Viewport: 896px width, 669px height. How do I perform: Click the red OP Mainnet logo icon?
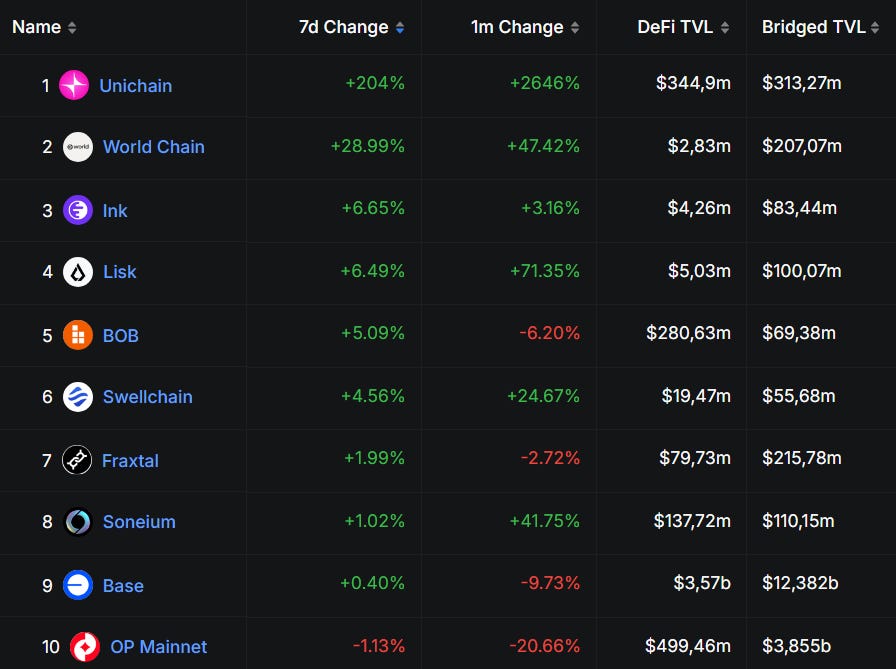(x=85, y=647)
